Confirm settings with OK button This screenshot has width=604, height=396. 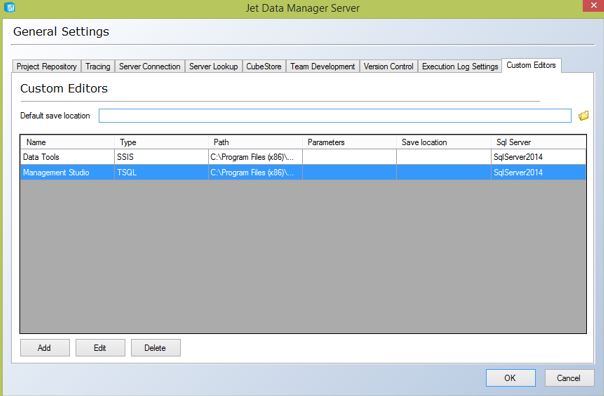tap(510, 378)
